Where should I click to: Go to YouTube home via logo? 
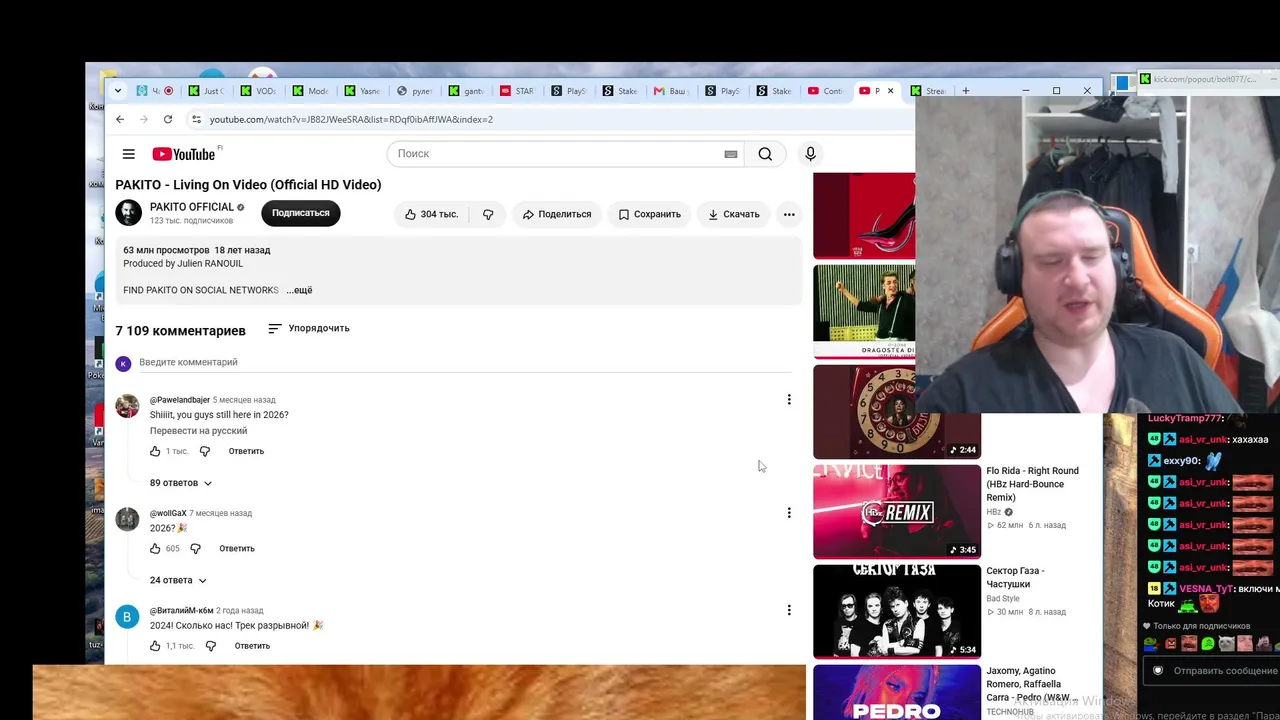click(184, 154)
